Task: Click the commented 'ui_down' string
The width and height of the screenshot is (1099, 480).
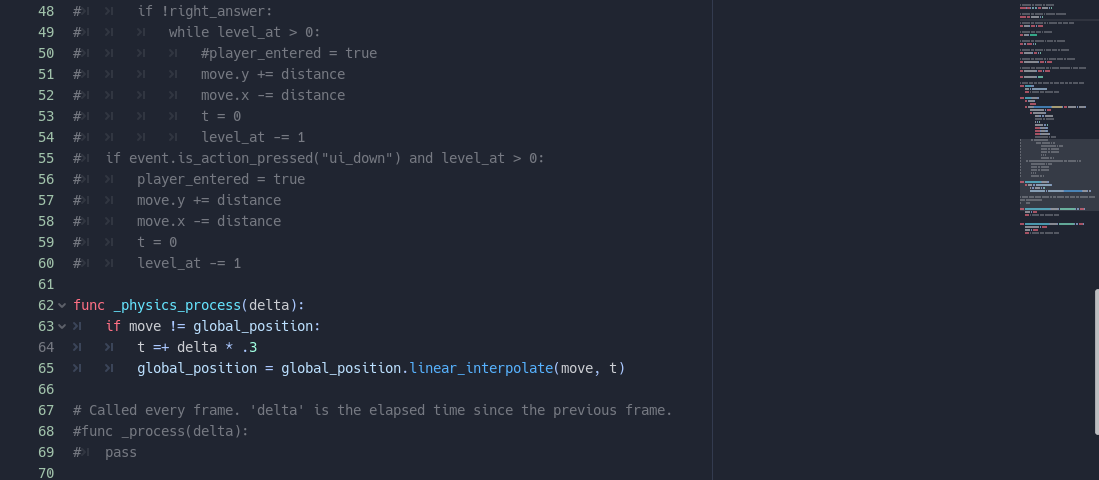Action: point(357,158)
